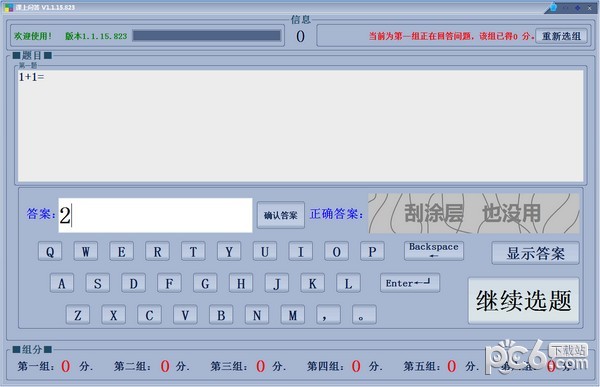
Task: Click the Q key on virtual keyboard
Action: pyautogui.click(x=50, y=251)
